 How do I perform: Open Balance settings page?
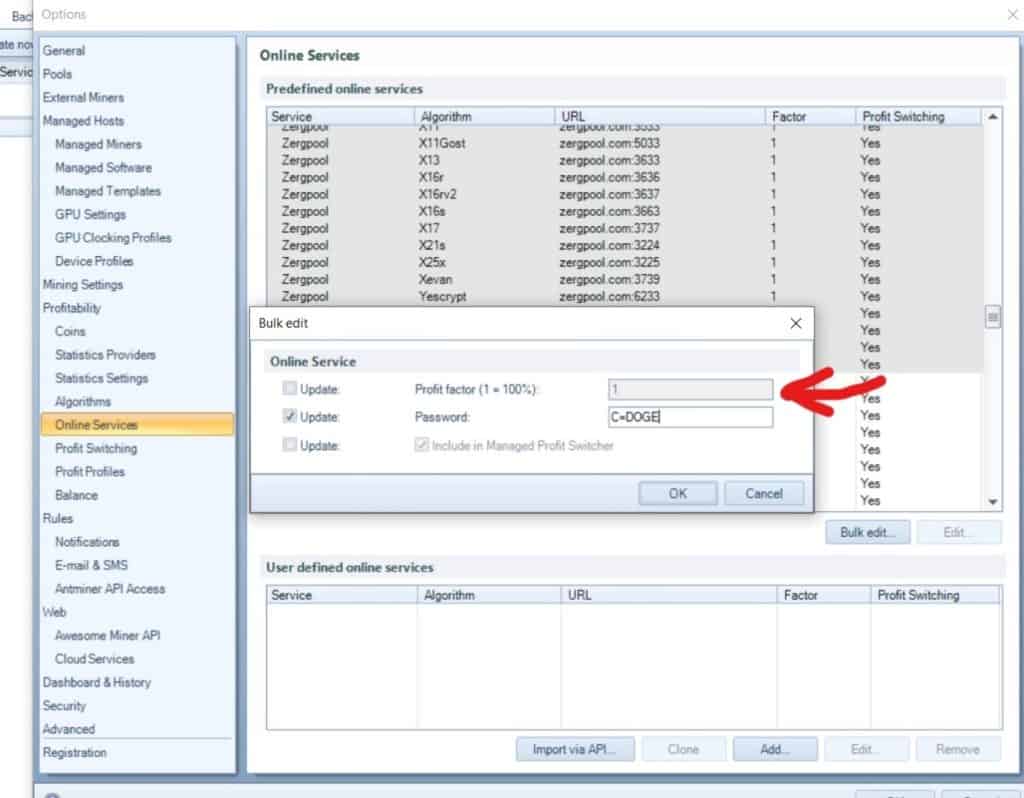coord(76,496)
